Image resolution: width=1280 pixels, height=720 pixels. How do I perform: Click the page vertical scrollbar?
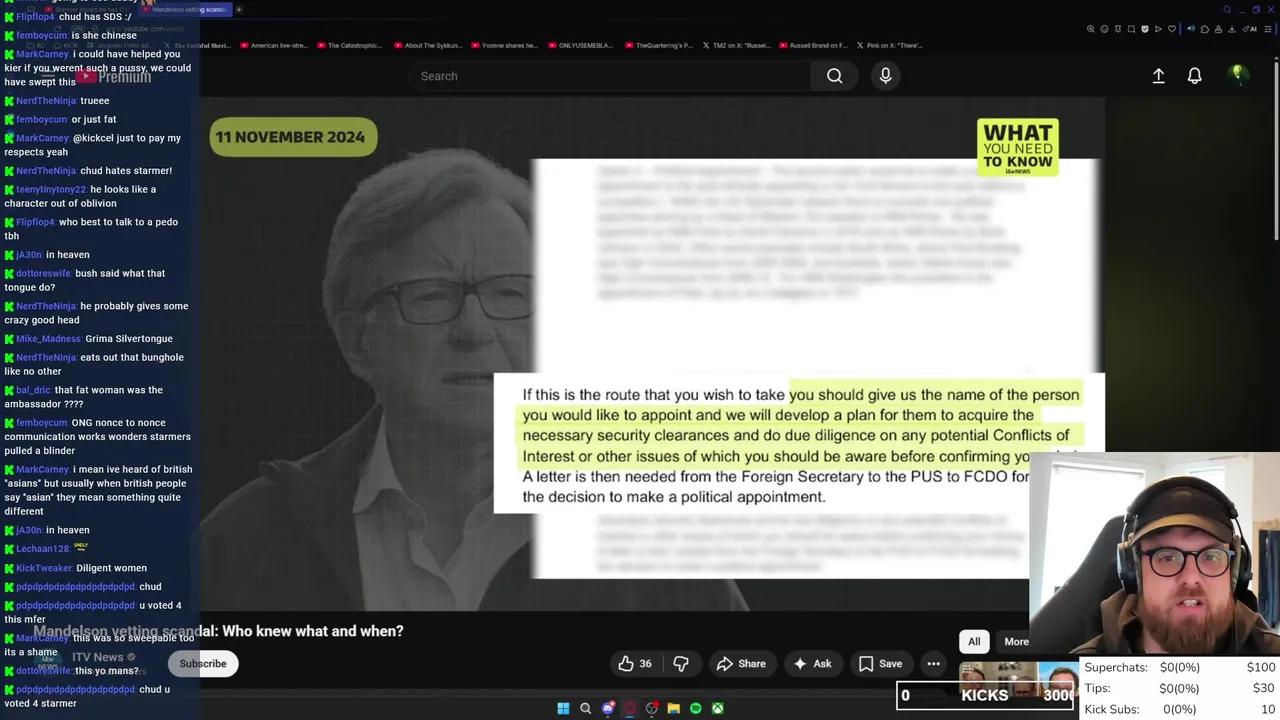pos(1275,150)
